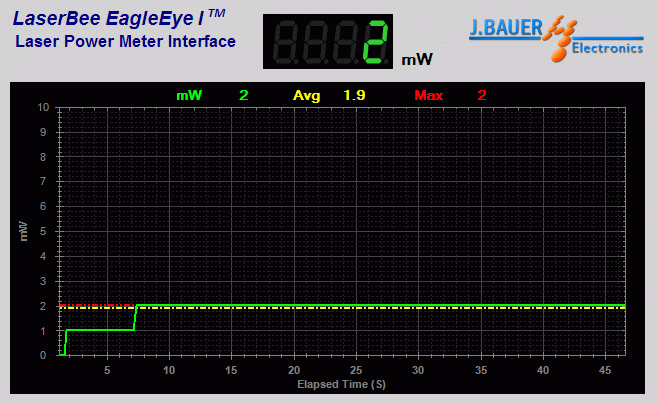Click the red Max legend label
This screenshot has width=657, height=404.
click(428, 95)
